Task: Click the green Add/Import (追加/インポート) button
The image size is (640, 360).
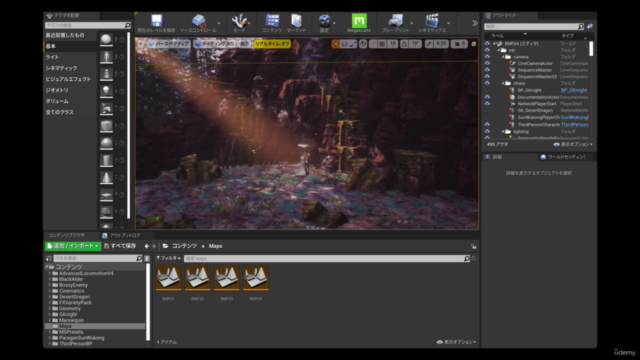Action: coord(73,246)
